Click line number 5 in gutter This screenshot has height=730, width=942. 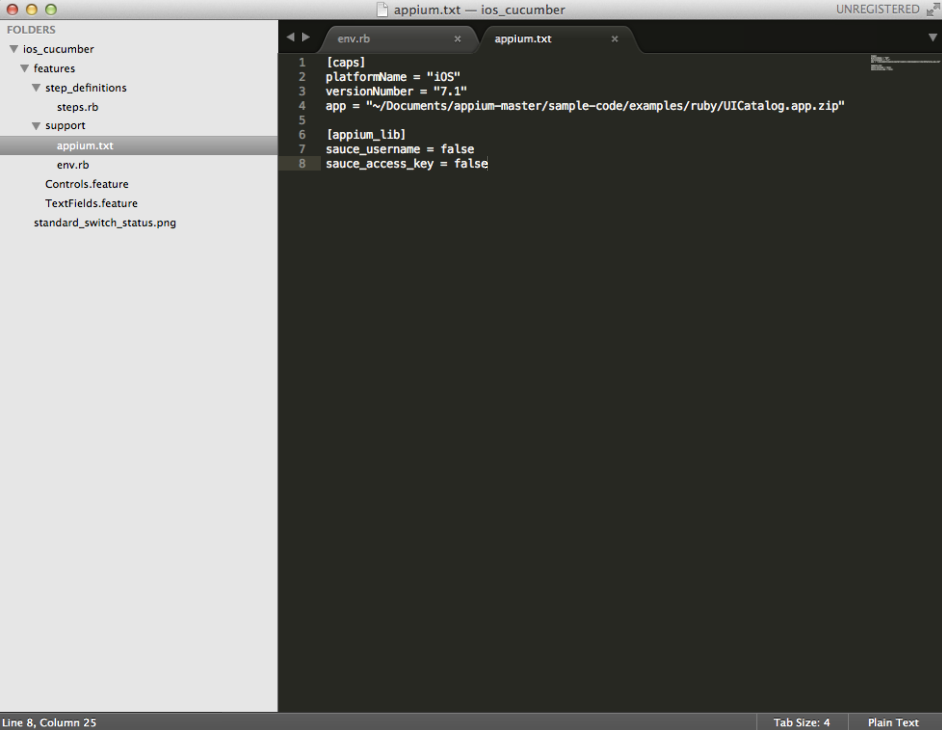pos(302,120)
